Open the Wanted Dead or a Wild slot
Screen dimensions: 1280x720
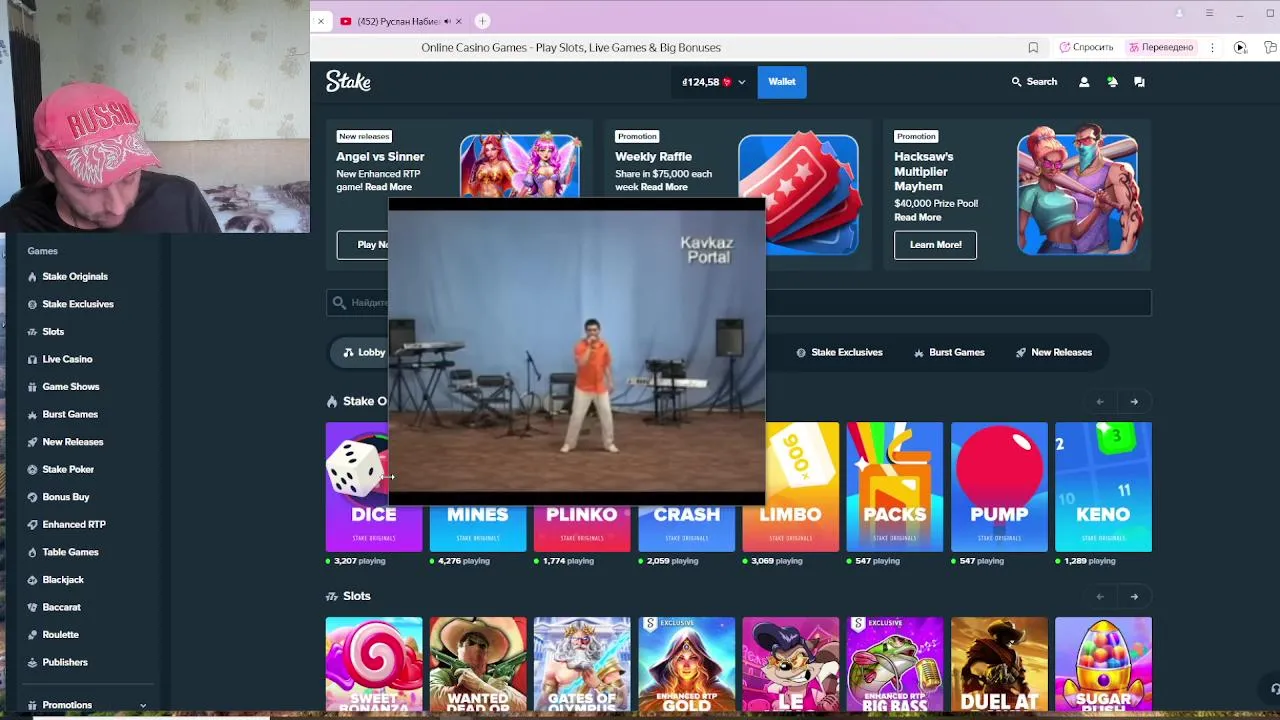478,664
